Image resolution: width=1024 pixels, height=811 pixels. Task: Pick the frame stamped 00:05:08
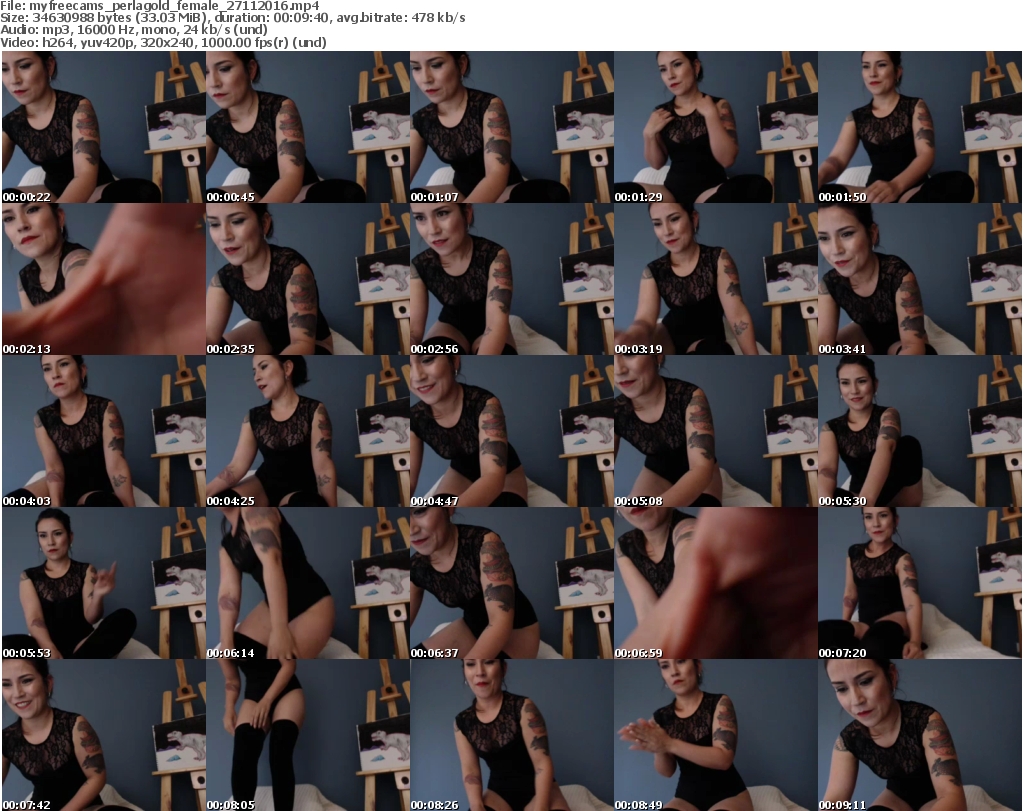[x=716, y=432]
